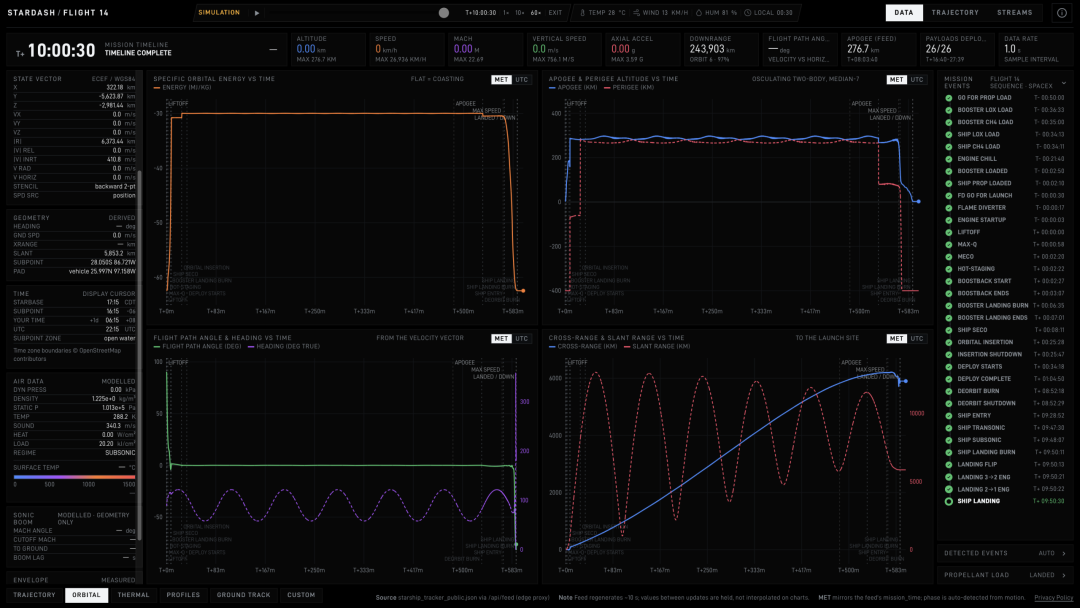The width and height of the screenshot is (1080, 608).
Task: Click the Go For Prop Load check icon
Action: coord(948,98)
